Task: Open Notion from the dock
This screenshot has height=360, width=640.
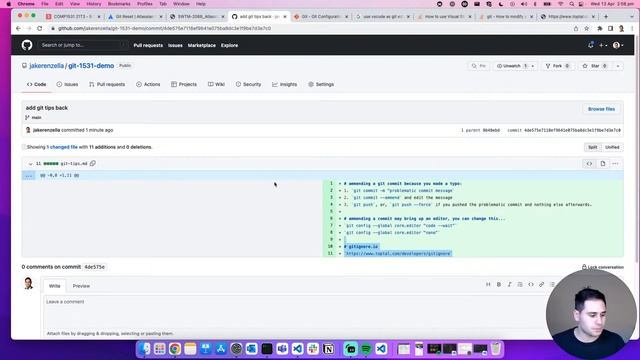Action: click(329, 349)
